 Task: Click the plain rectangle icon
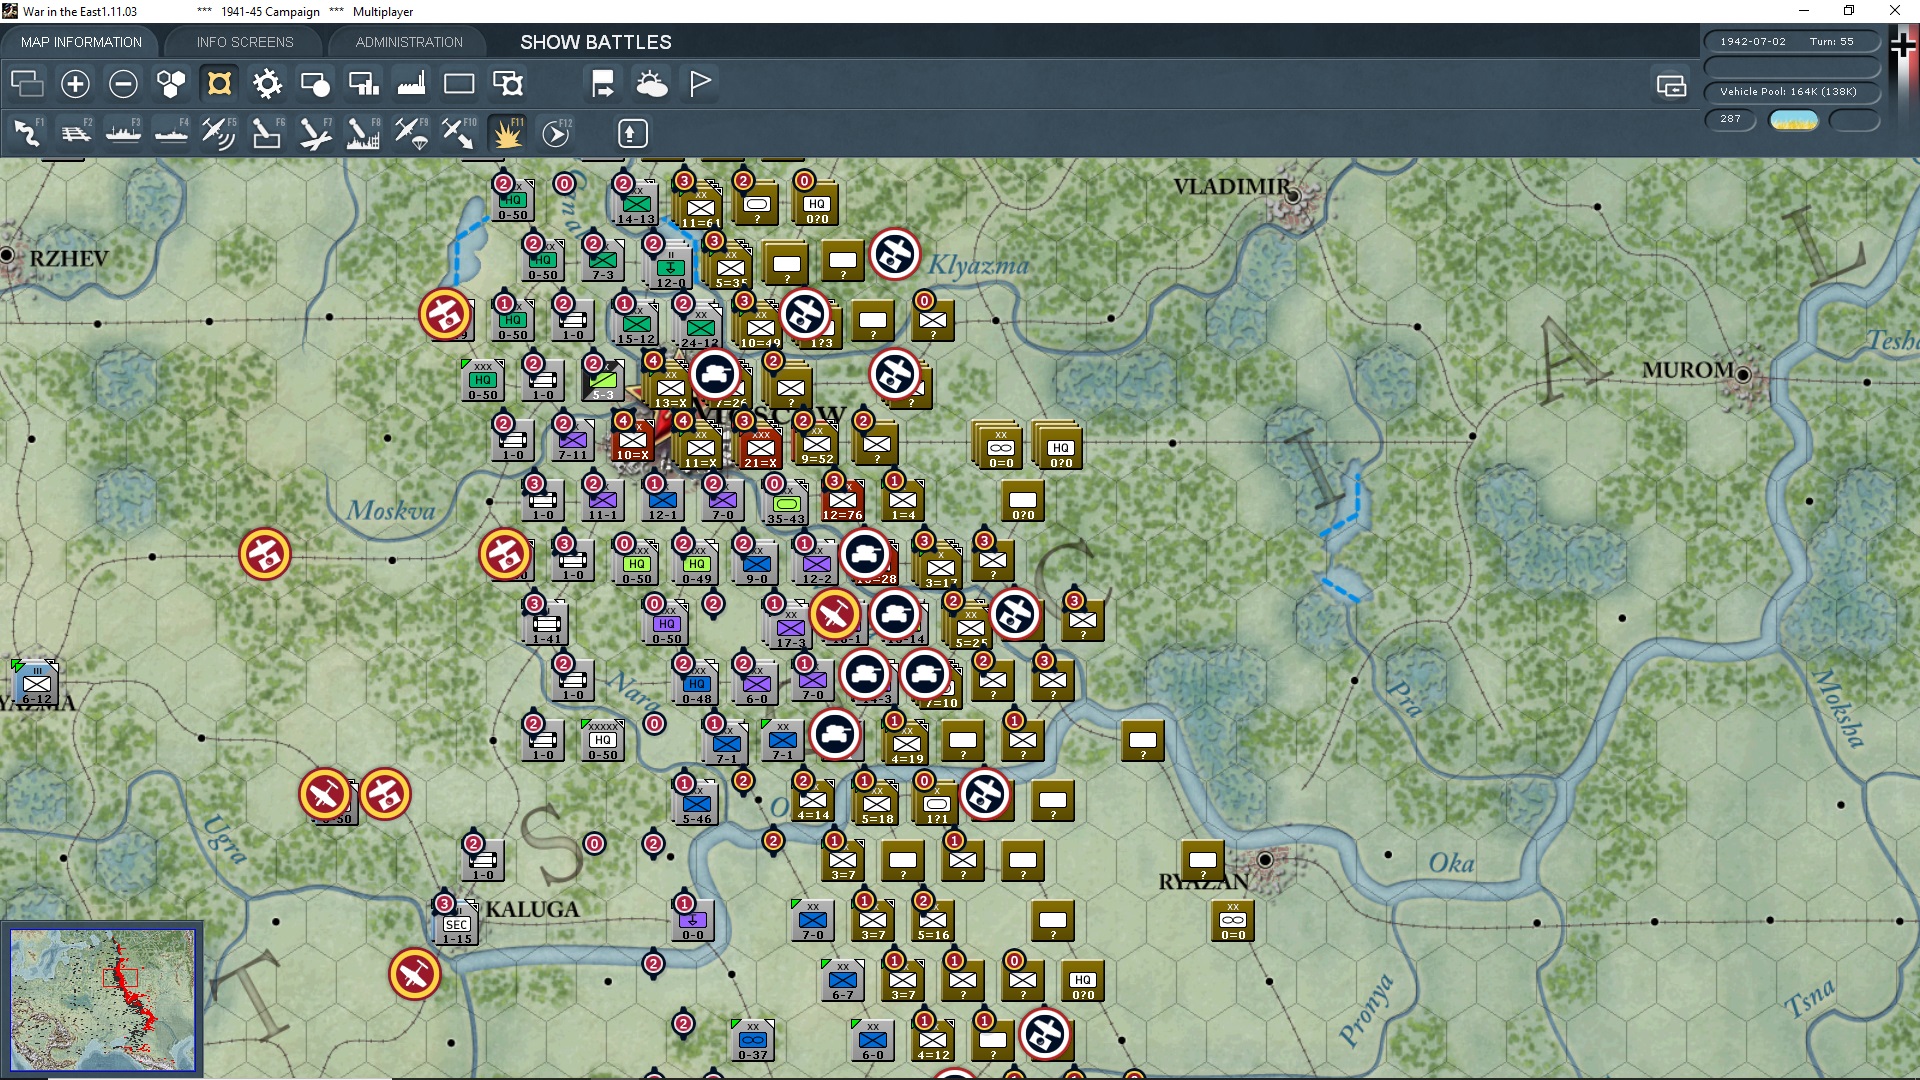[459, 83]
